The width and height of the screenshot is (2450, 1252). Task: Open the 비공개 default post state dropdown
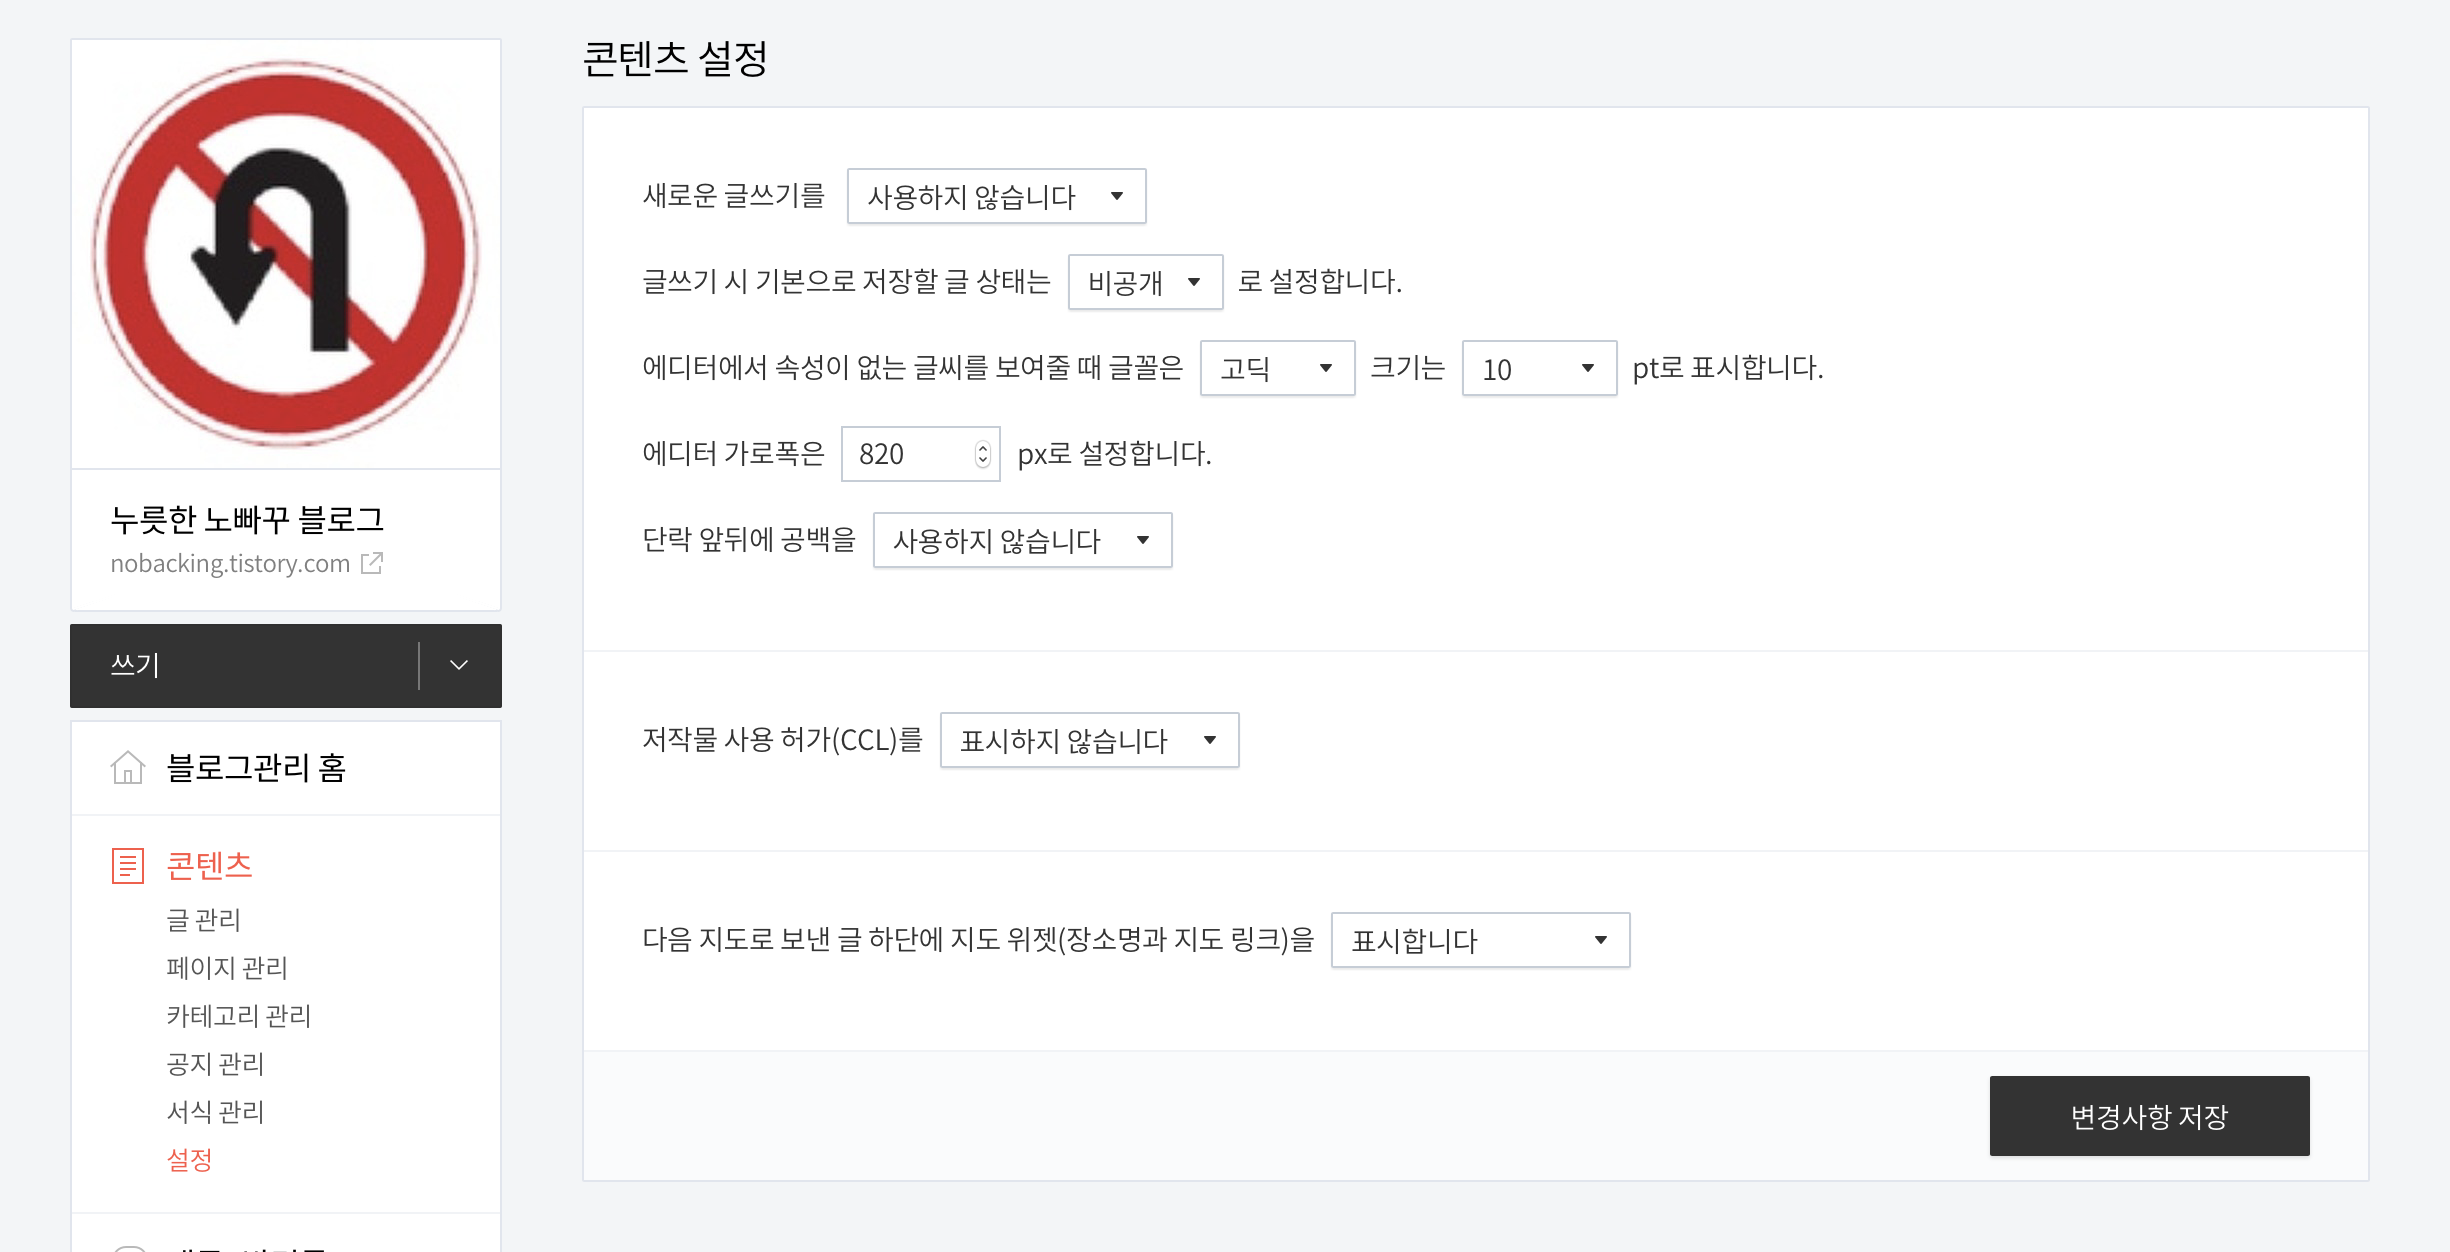pos(1145,282)
